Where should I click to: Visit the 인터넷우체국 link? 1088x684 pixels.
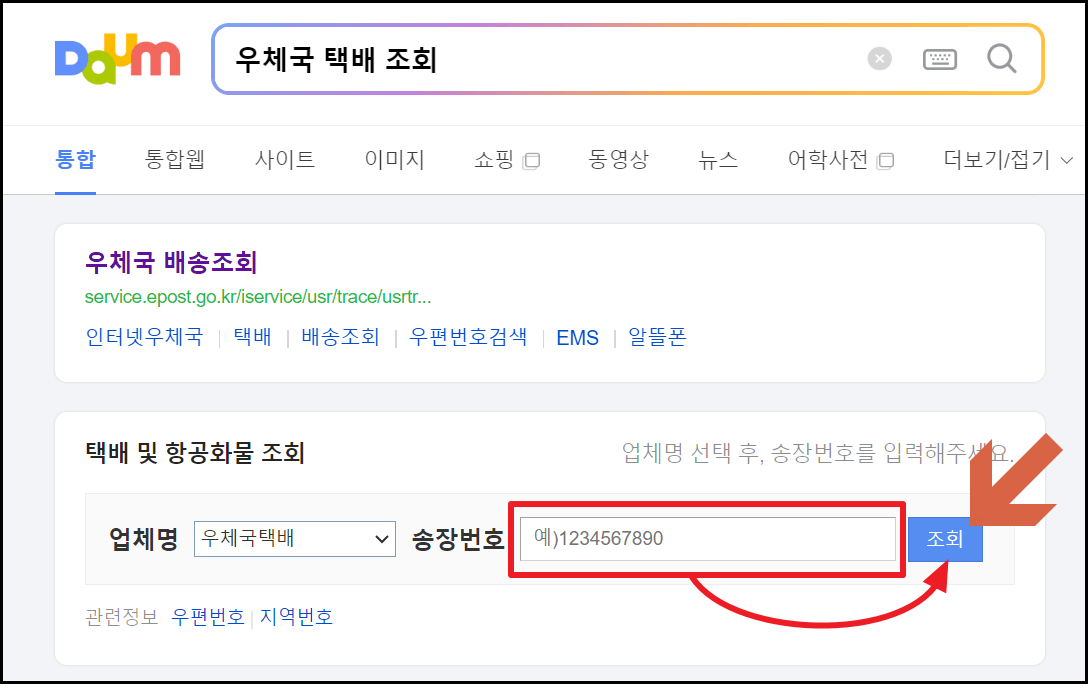142,337
